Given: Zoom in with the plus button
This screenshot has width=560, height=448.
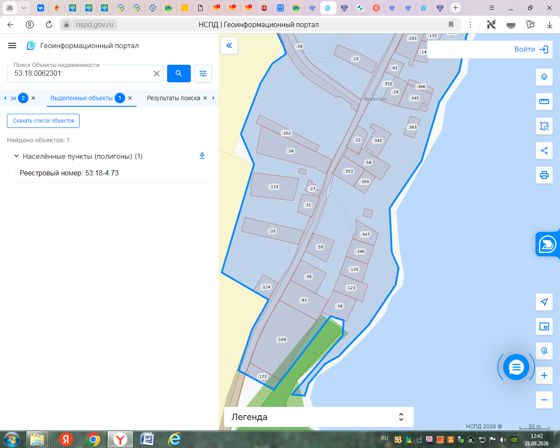Looking at the screenshot, I should click(544, 375).
